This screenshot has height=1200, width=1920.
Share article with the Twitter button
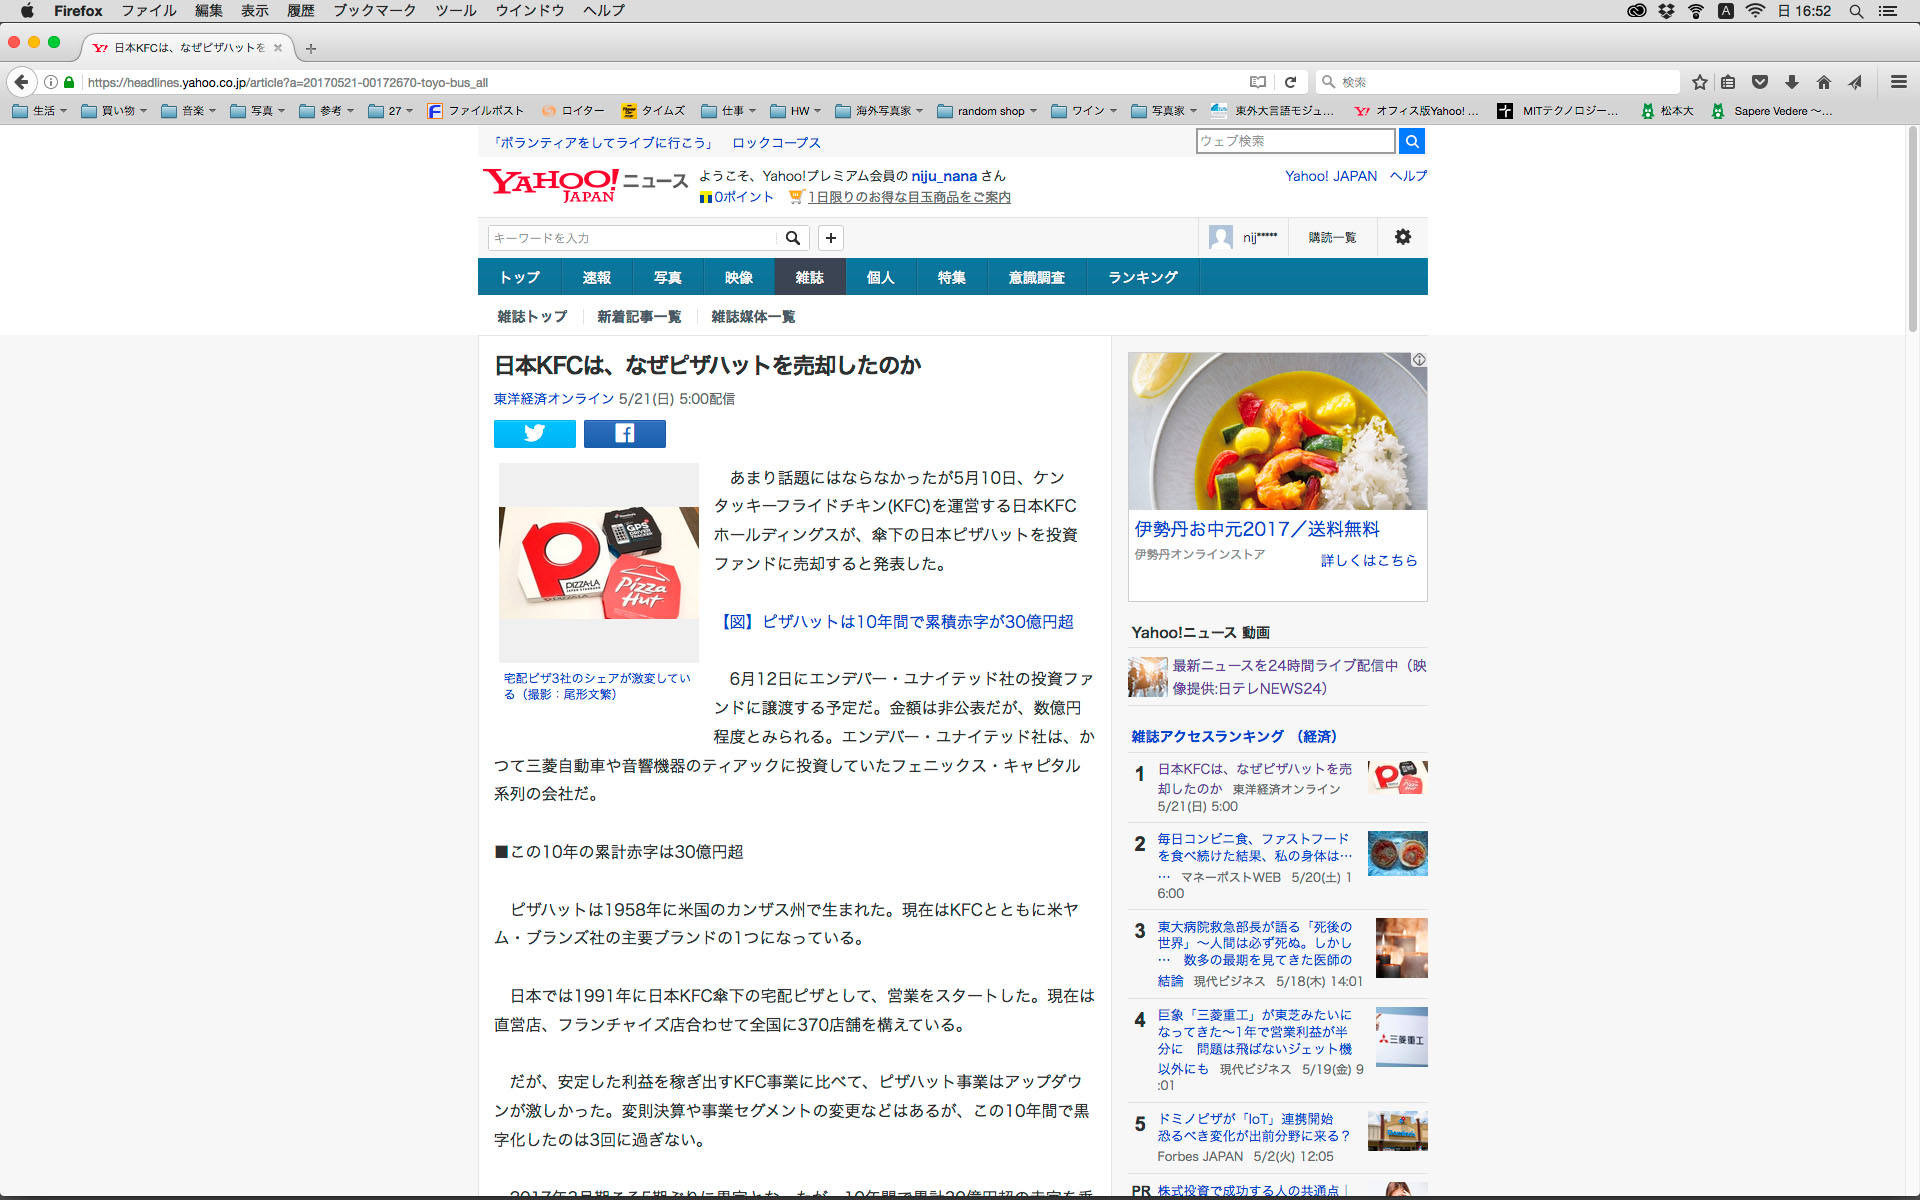[534, 433]
